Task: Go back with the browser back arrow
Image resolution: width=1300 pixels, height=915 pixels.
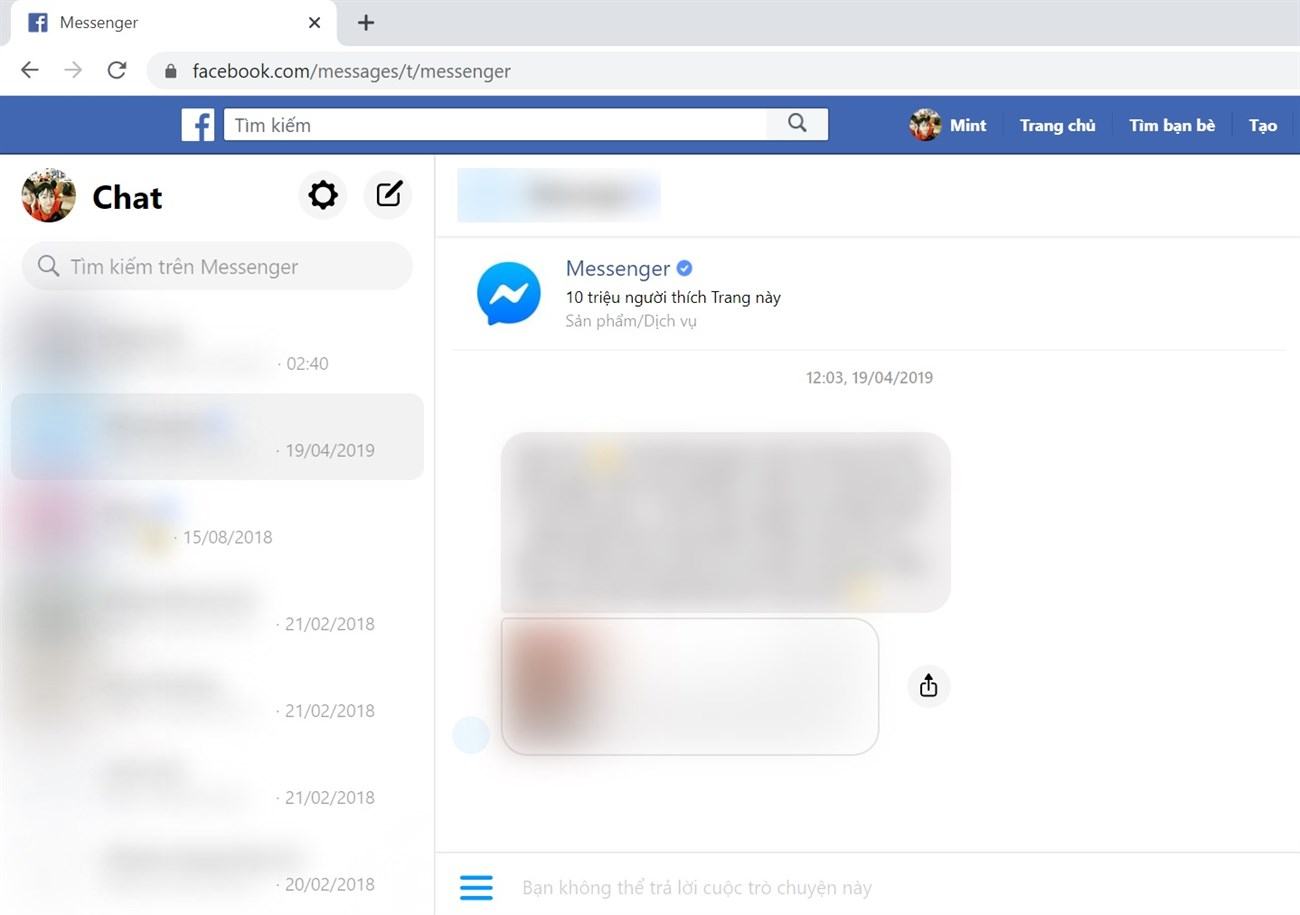Action: [30, 70]
